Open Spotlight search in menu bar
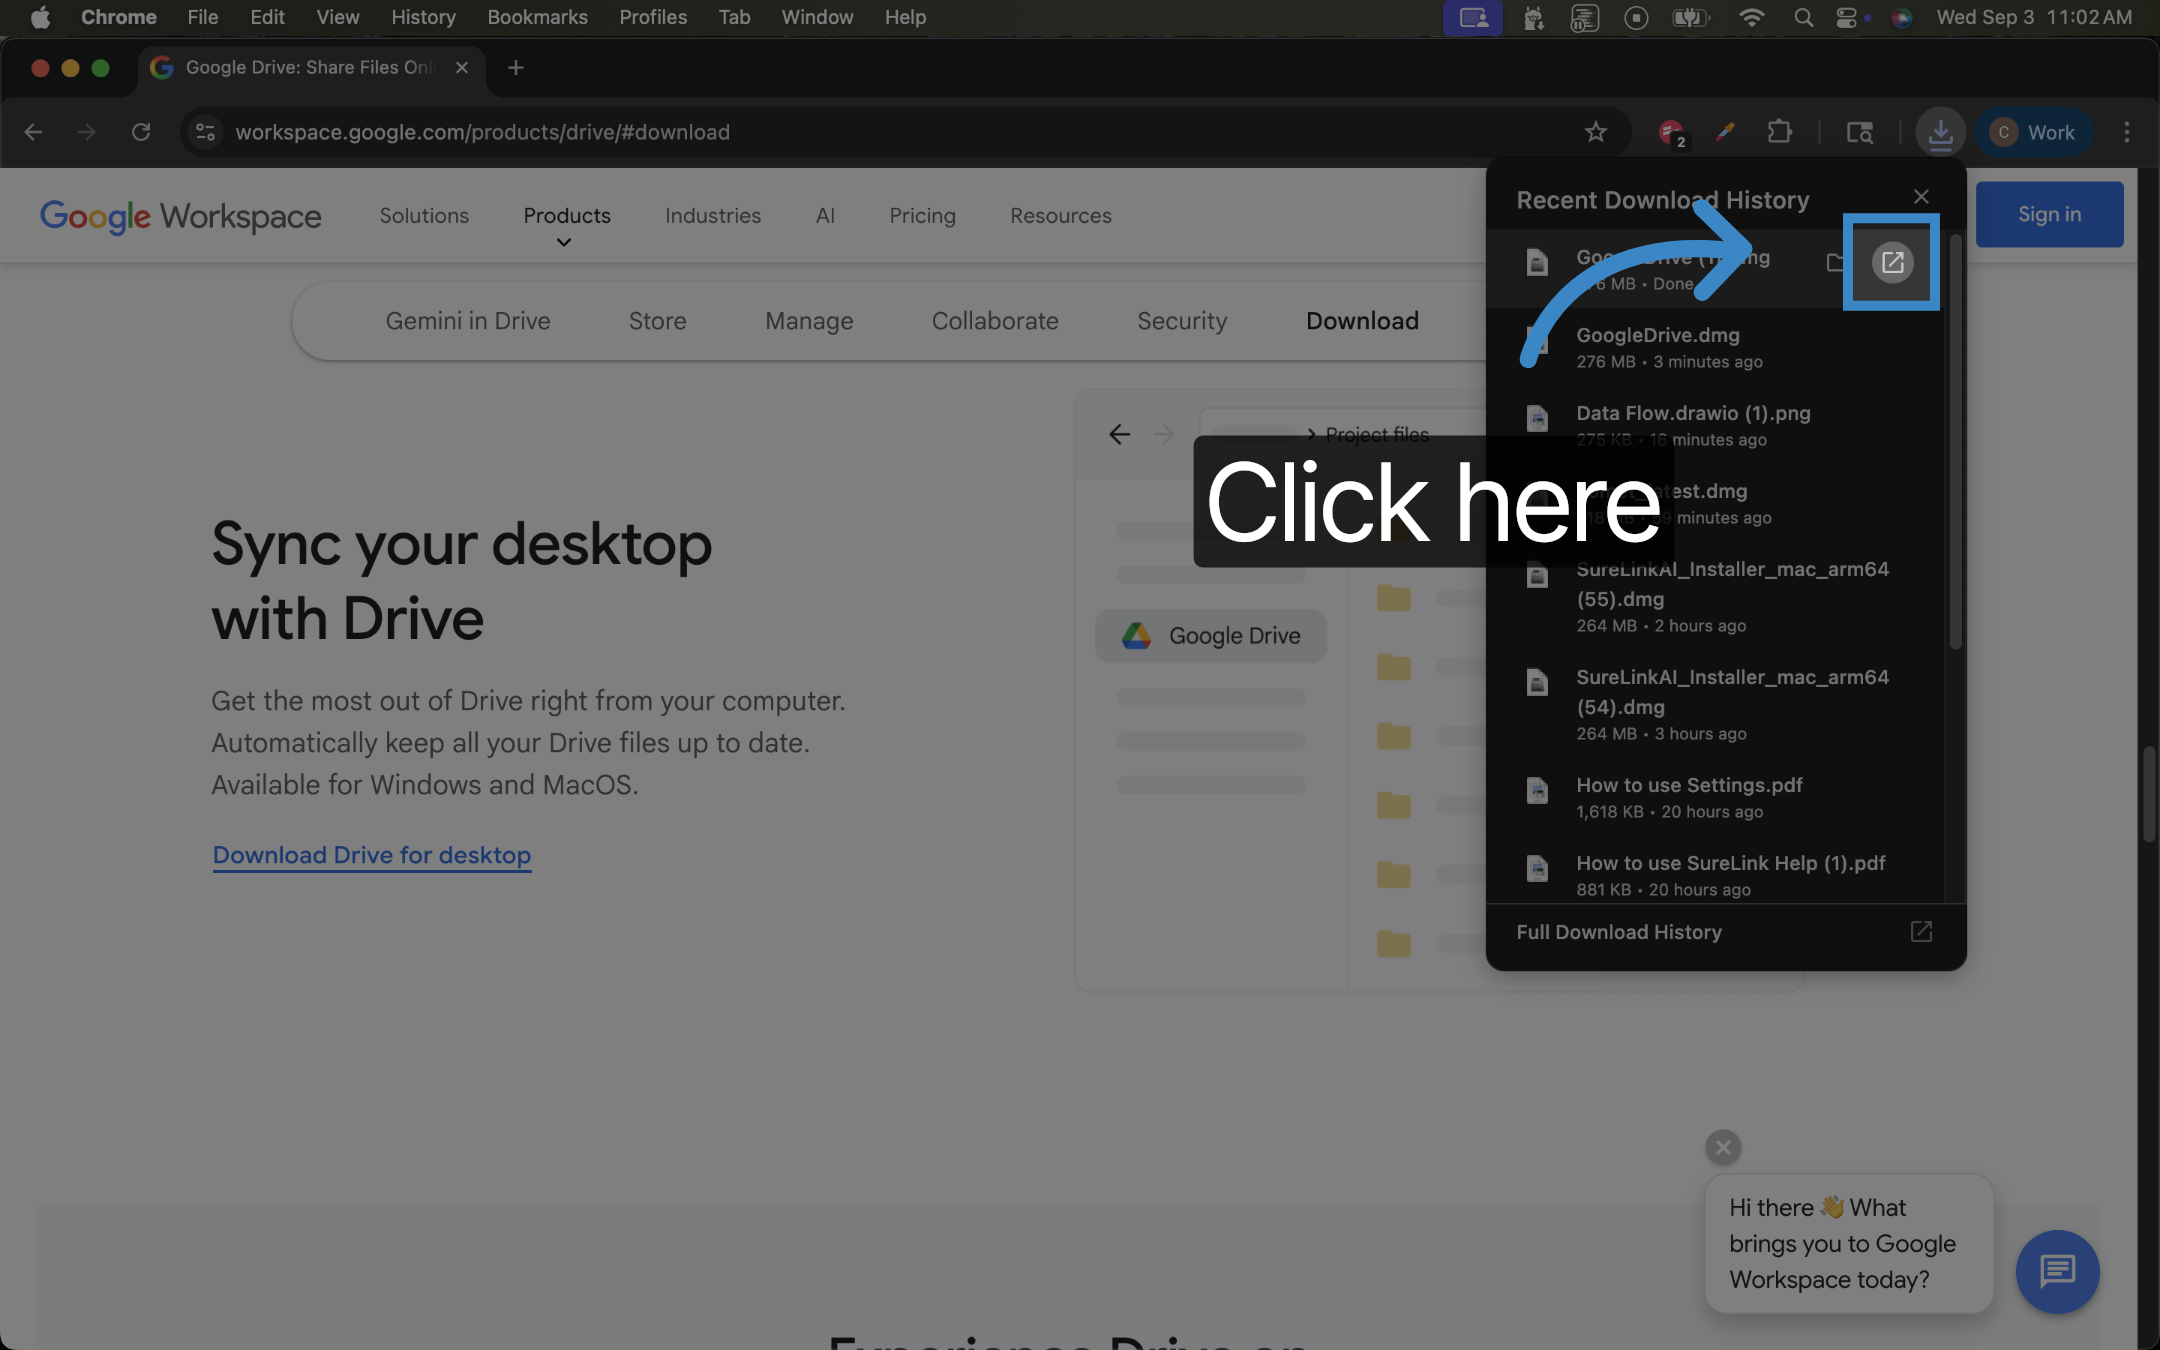 click(1803, 17)
